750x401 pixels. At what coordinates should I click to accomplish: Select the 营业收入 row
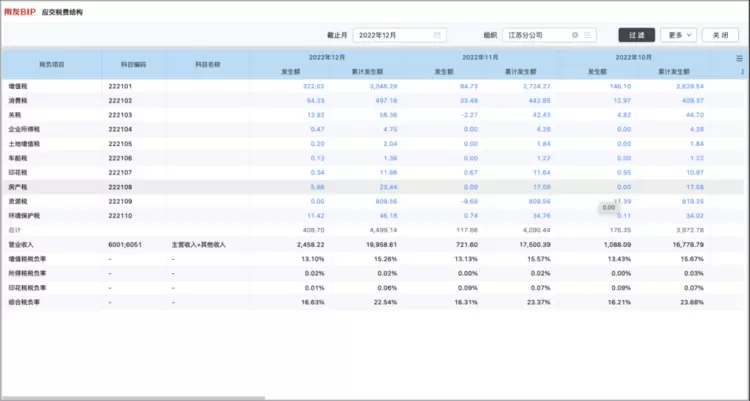[50, 244]
